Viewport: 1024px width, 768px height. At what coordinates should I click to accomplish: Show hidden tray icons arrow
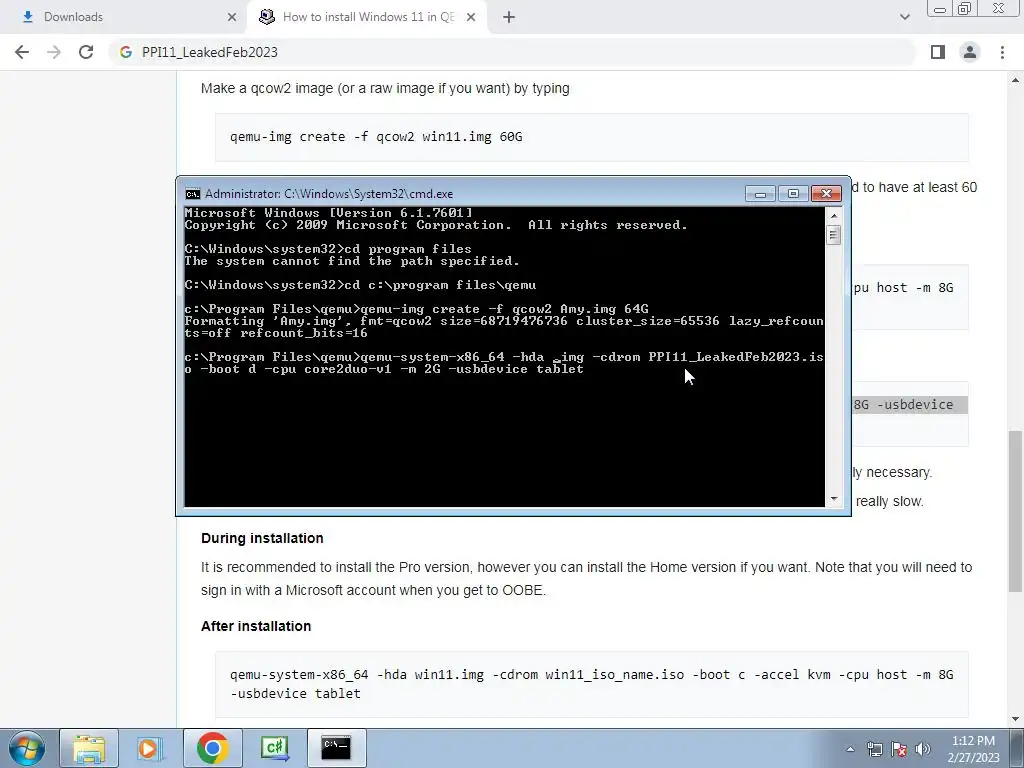pos(850,749)
